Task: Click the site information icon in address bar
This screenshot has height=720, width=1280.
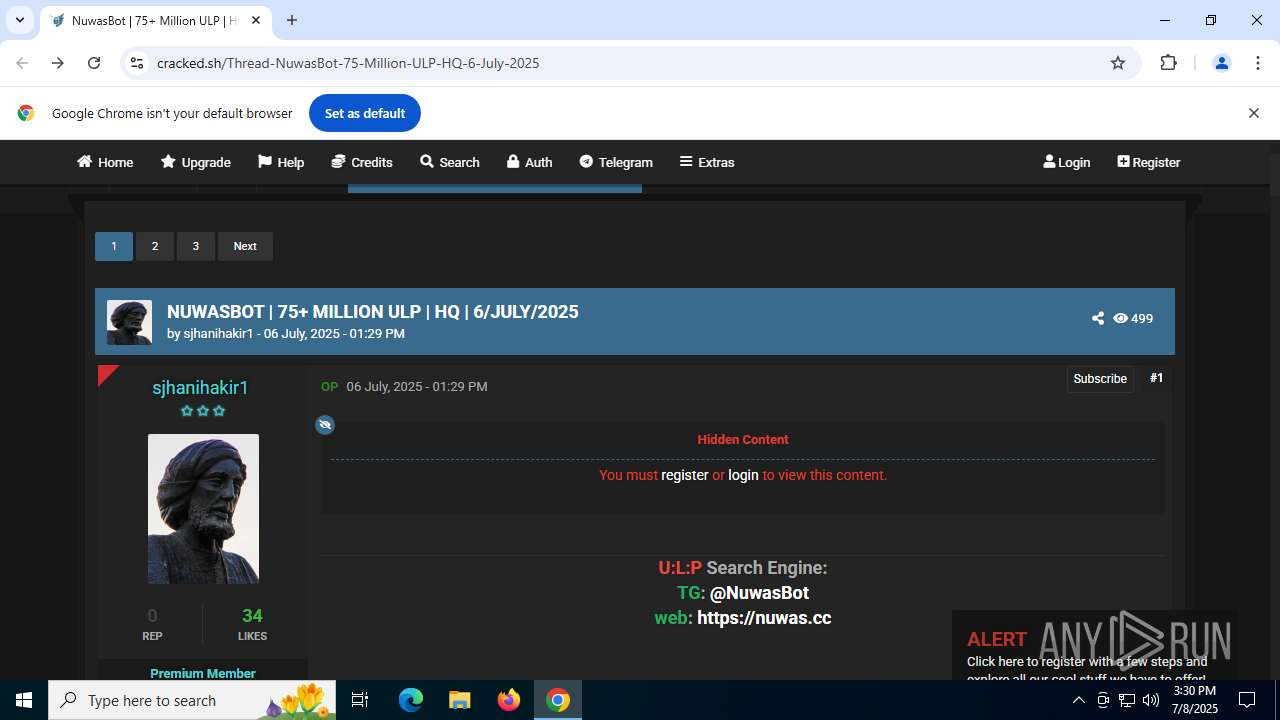Action: [x=137, y=63]
